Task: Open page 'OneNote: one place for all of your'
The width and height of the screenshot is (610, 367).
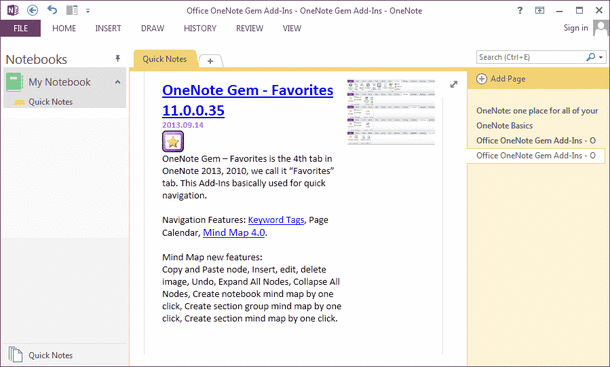Action: coord(537,111)
